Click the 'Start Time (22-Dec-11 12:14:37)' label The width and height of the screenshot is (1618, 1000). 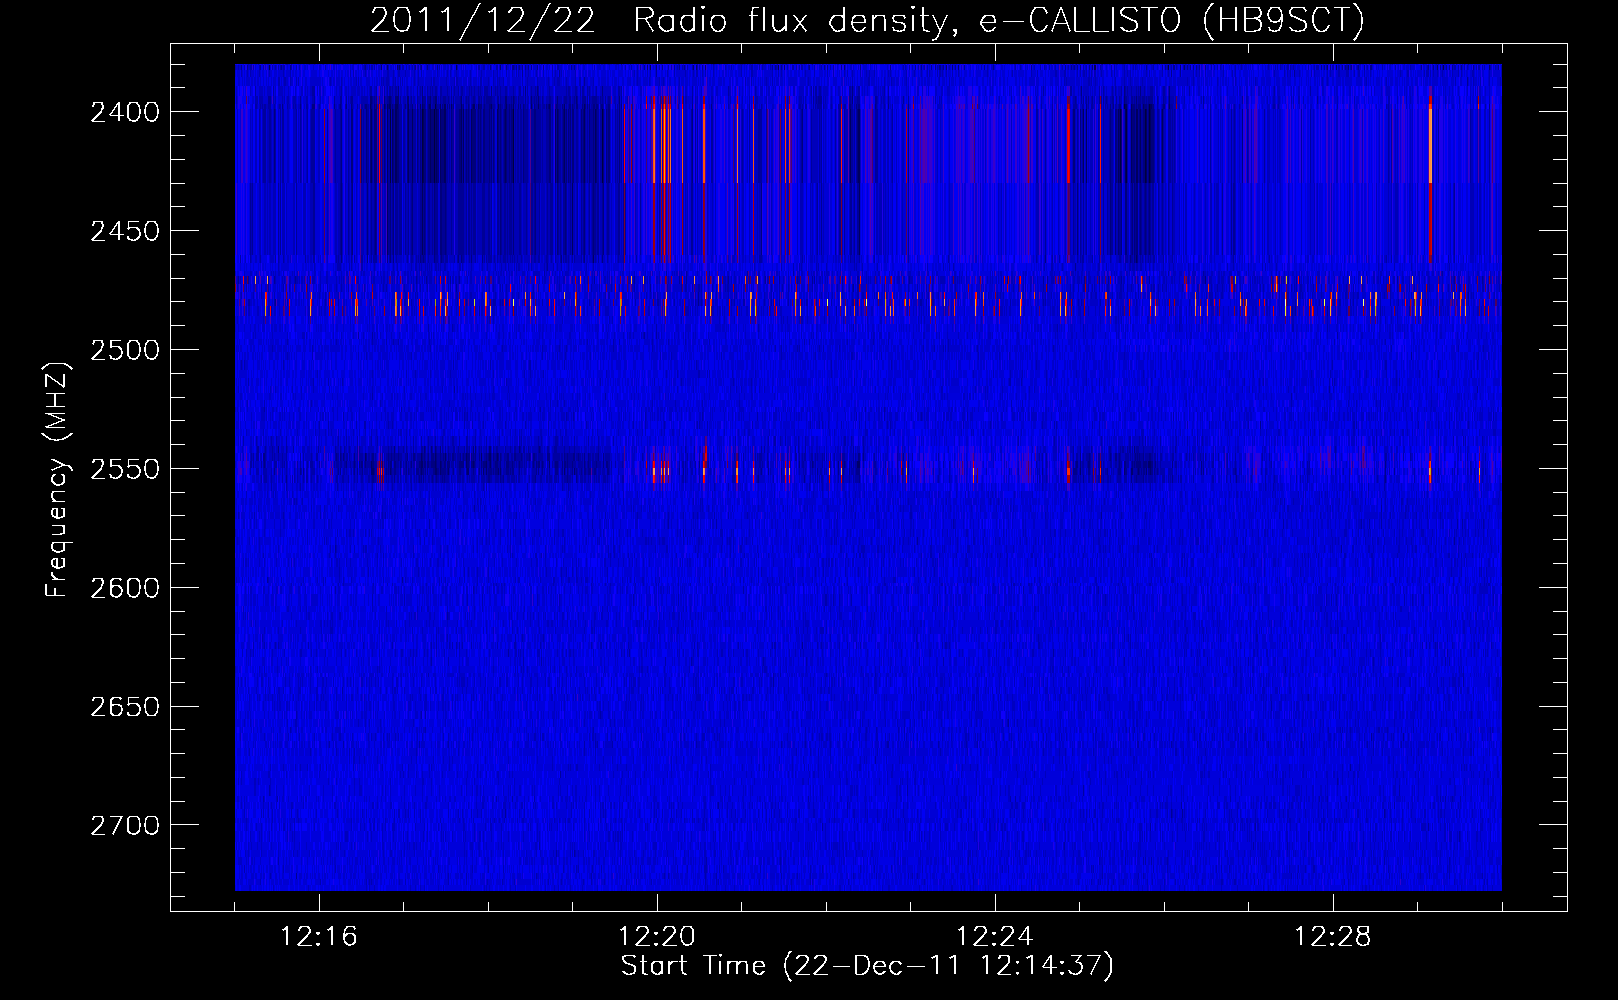point(867,966)
